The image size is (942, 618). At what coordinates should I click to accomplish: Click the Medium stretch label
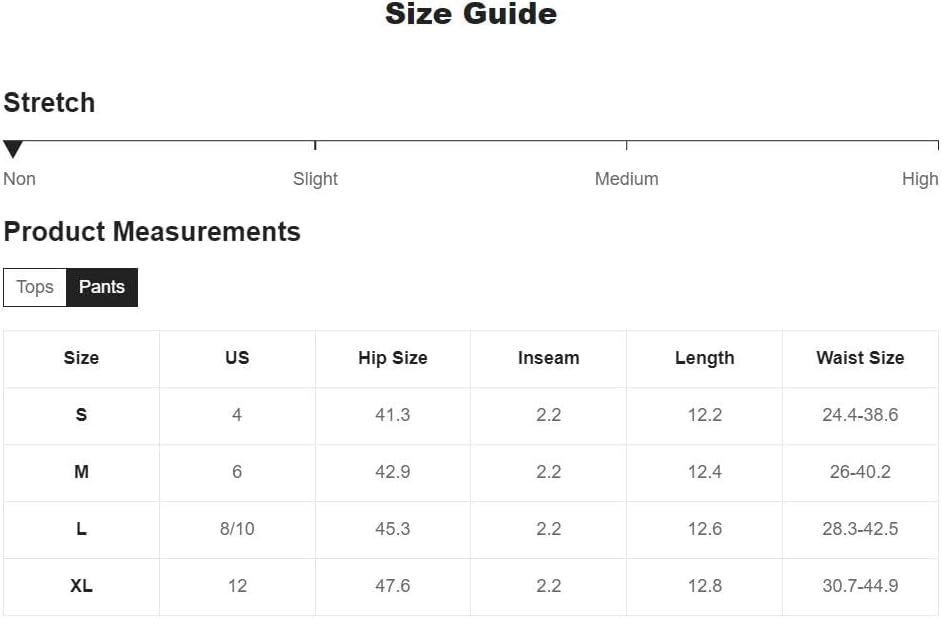point(626,179)
